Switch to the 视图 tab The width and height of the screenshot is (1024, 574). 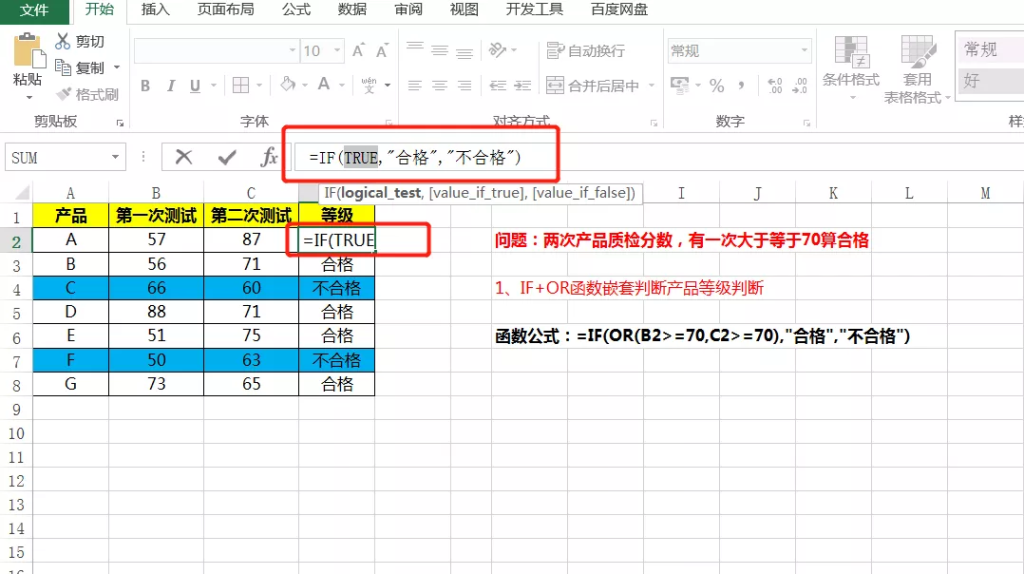tap(464, 10)
